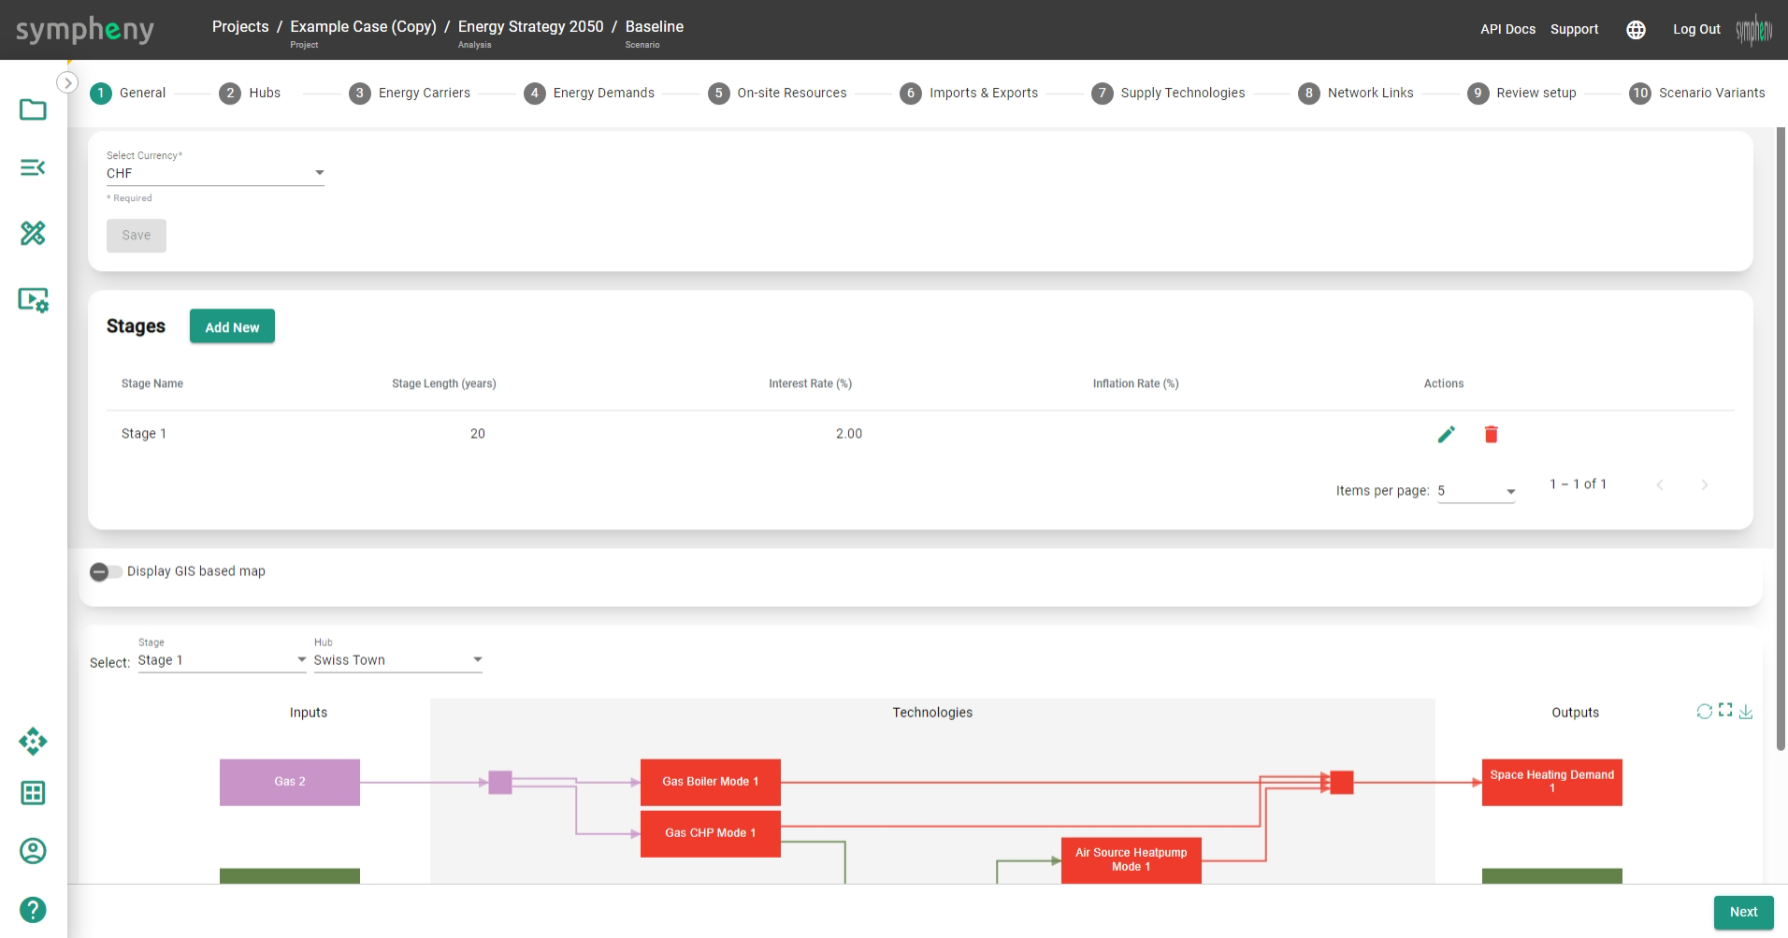
Task: Select the Gas Boiler Mode 1 node
Action: [710, 782]
